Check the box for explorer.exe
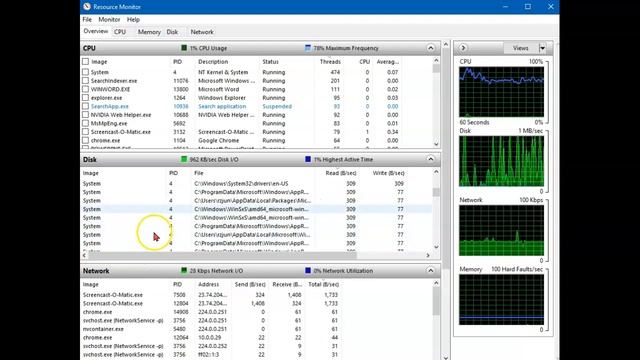This screenshot has height=360, width=640. coord(85,98)
